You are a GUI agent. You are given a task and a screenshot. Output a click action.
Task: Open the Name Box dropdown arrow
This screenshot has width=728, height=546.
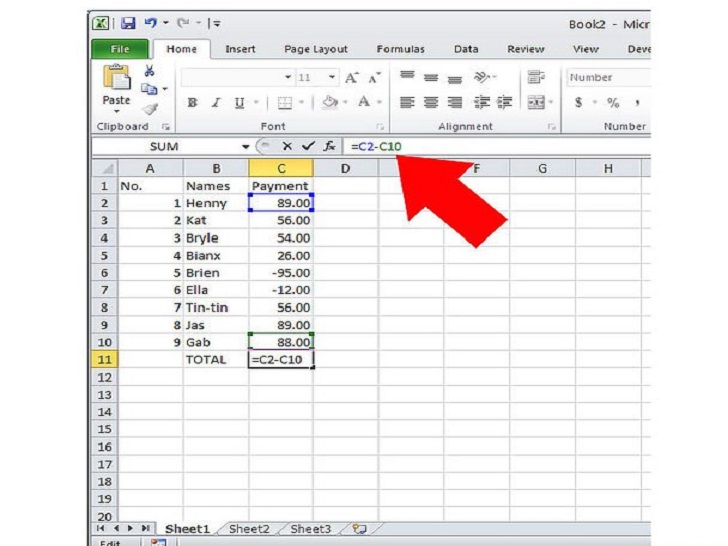[x=245, y=147]
